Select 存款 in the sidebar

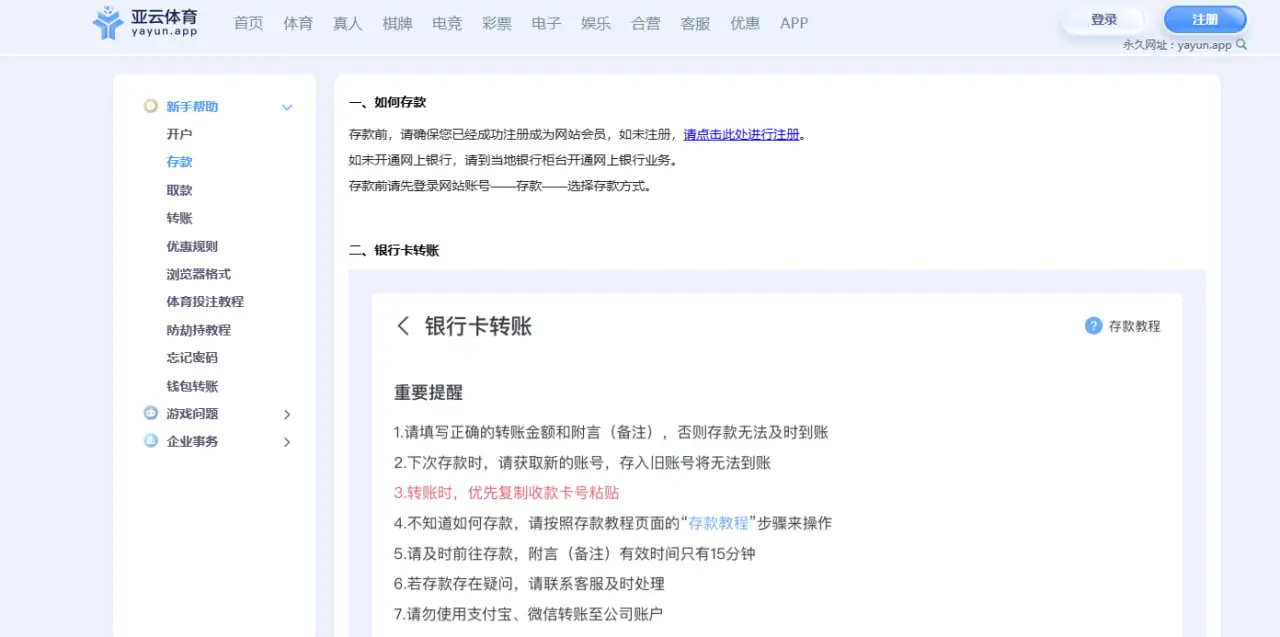click(x=179, y=162)
